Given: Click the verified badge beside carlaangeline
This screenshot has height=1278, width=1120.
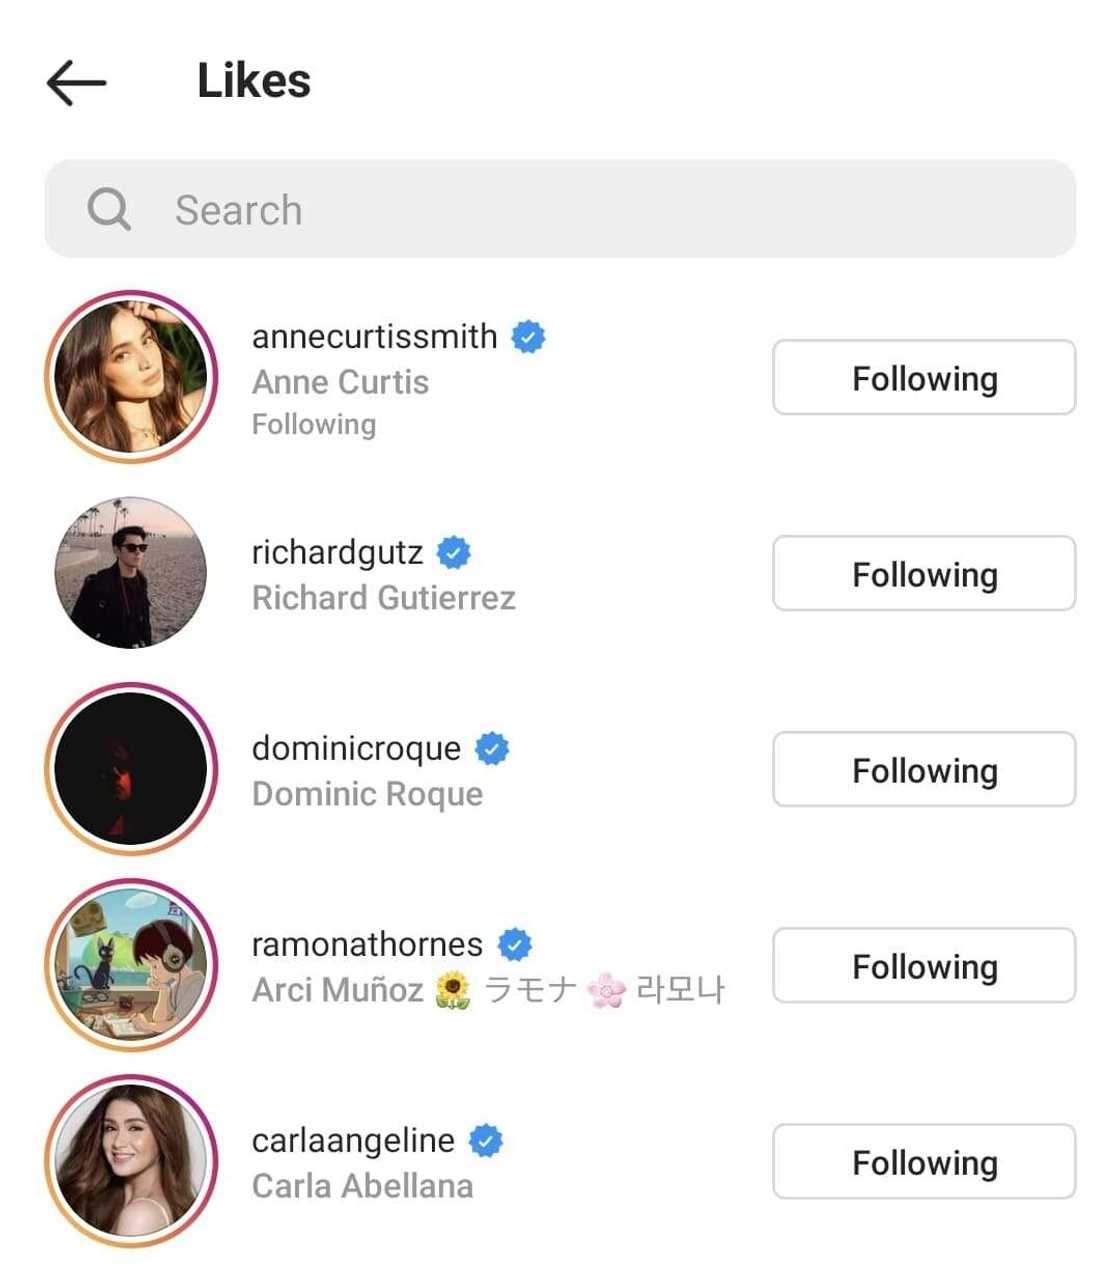Looking at the screenshot, I should click(486, 1140).
